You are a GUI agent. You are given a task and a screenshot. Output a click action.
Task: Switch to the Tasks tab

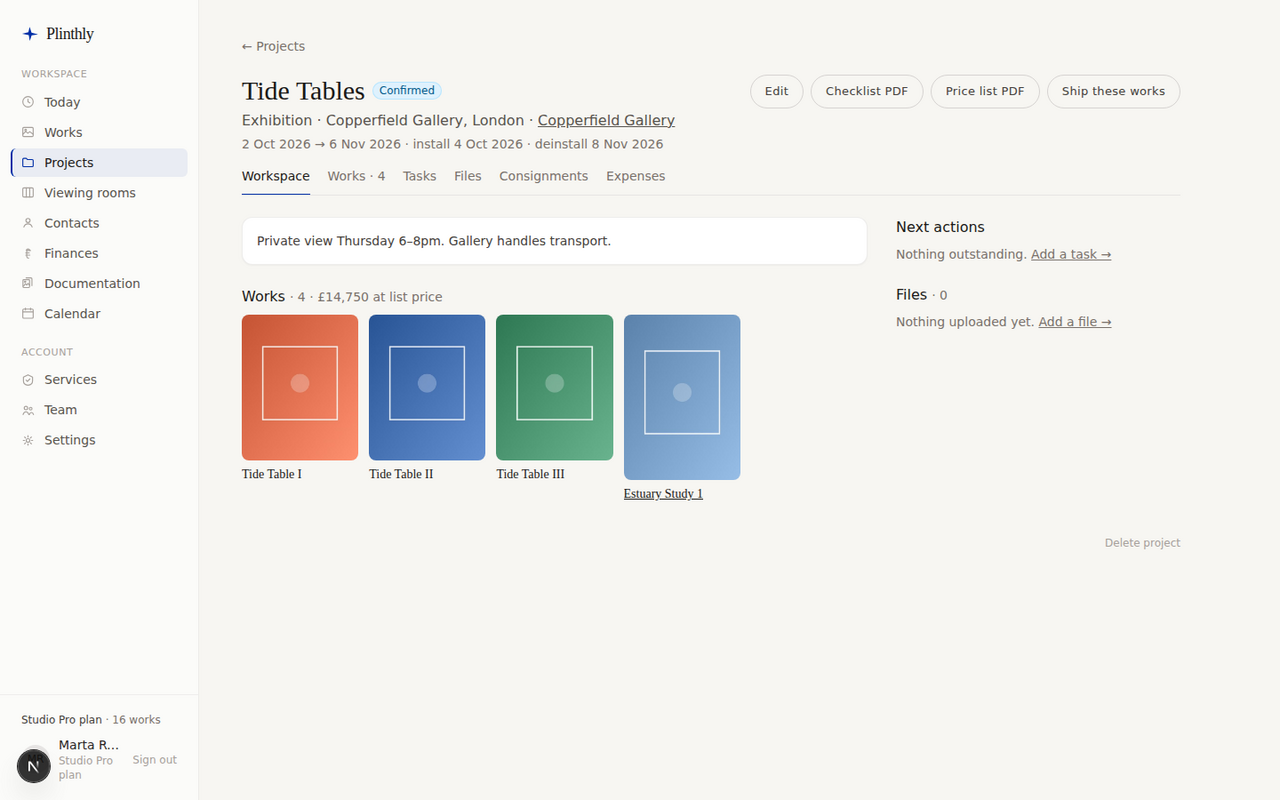(419, 176)
